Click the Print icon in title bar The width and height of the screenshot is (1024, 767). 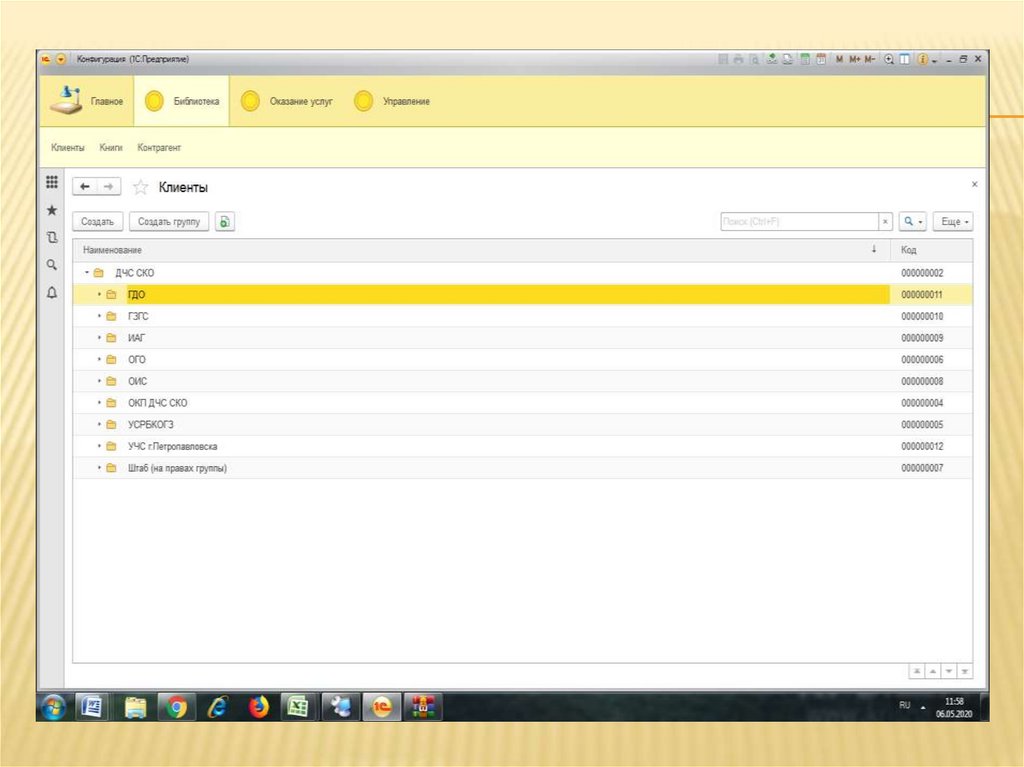739,59
